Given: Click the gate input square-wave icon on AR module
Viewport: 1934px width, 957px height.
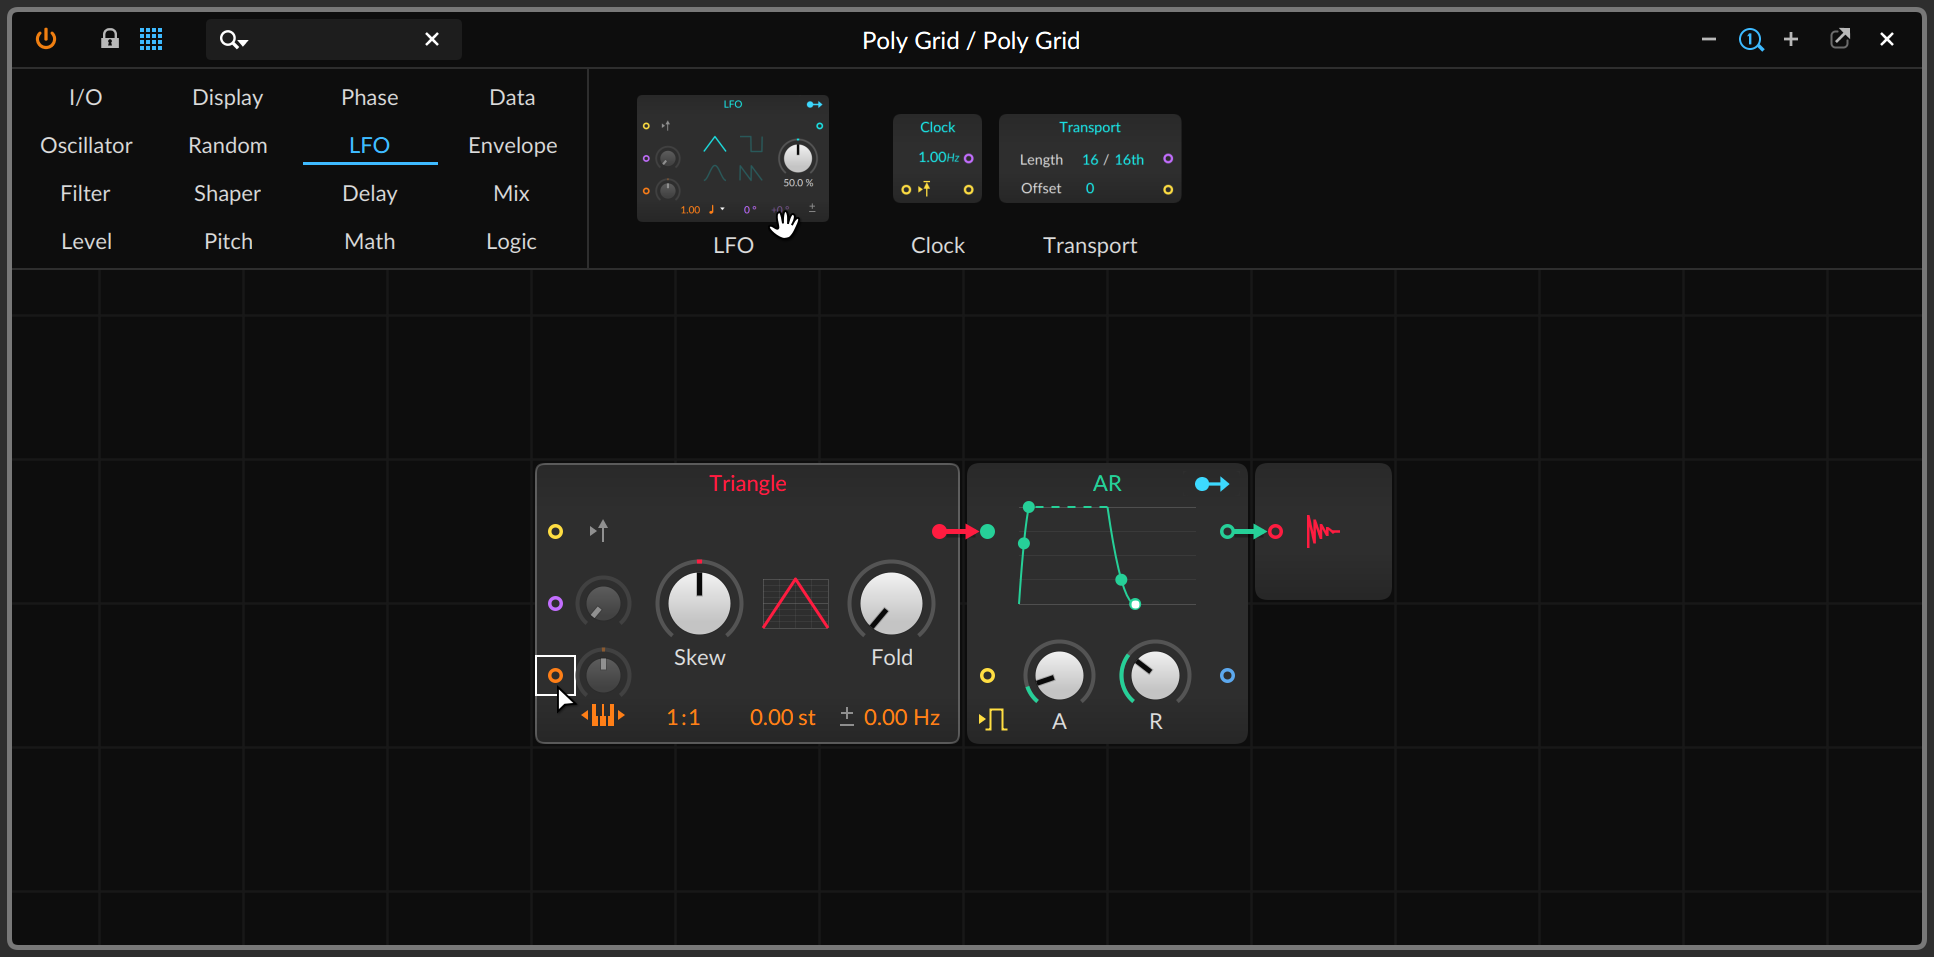Looking at the screenshot, I should tap(994, 718).
